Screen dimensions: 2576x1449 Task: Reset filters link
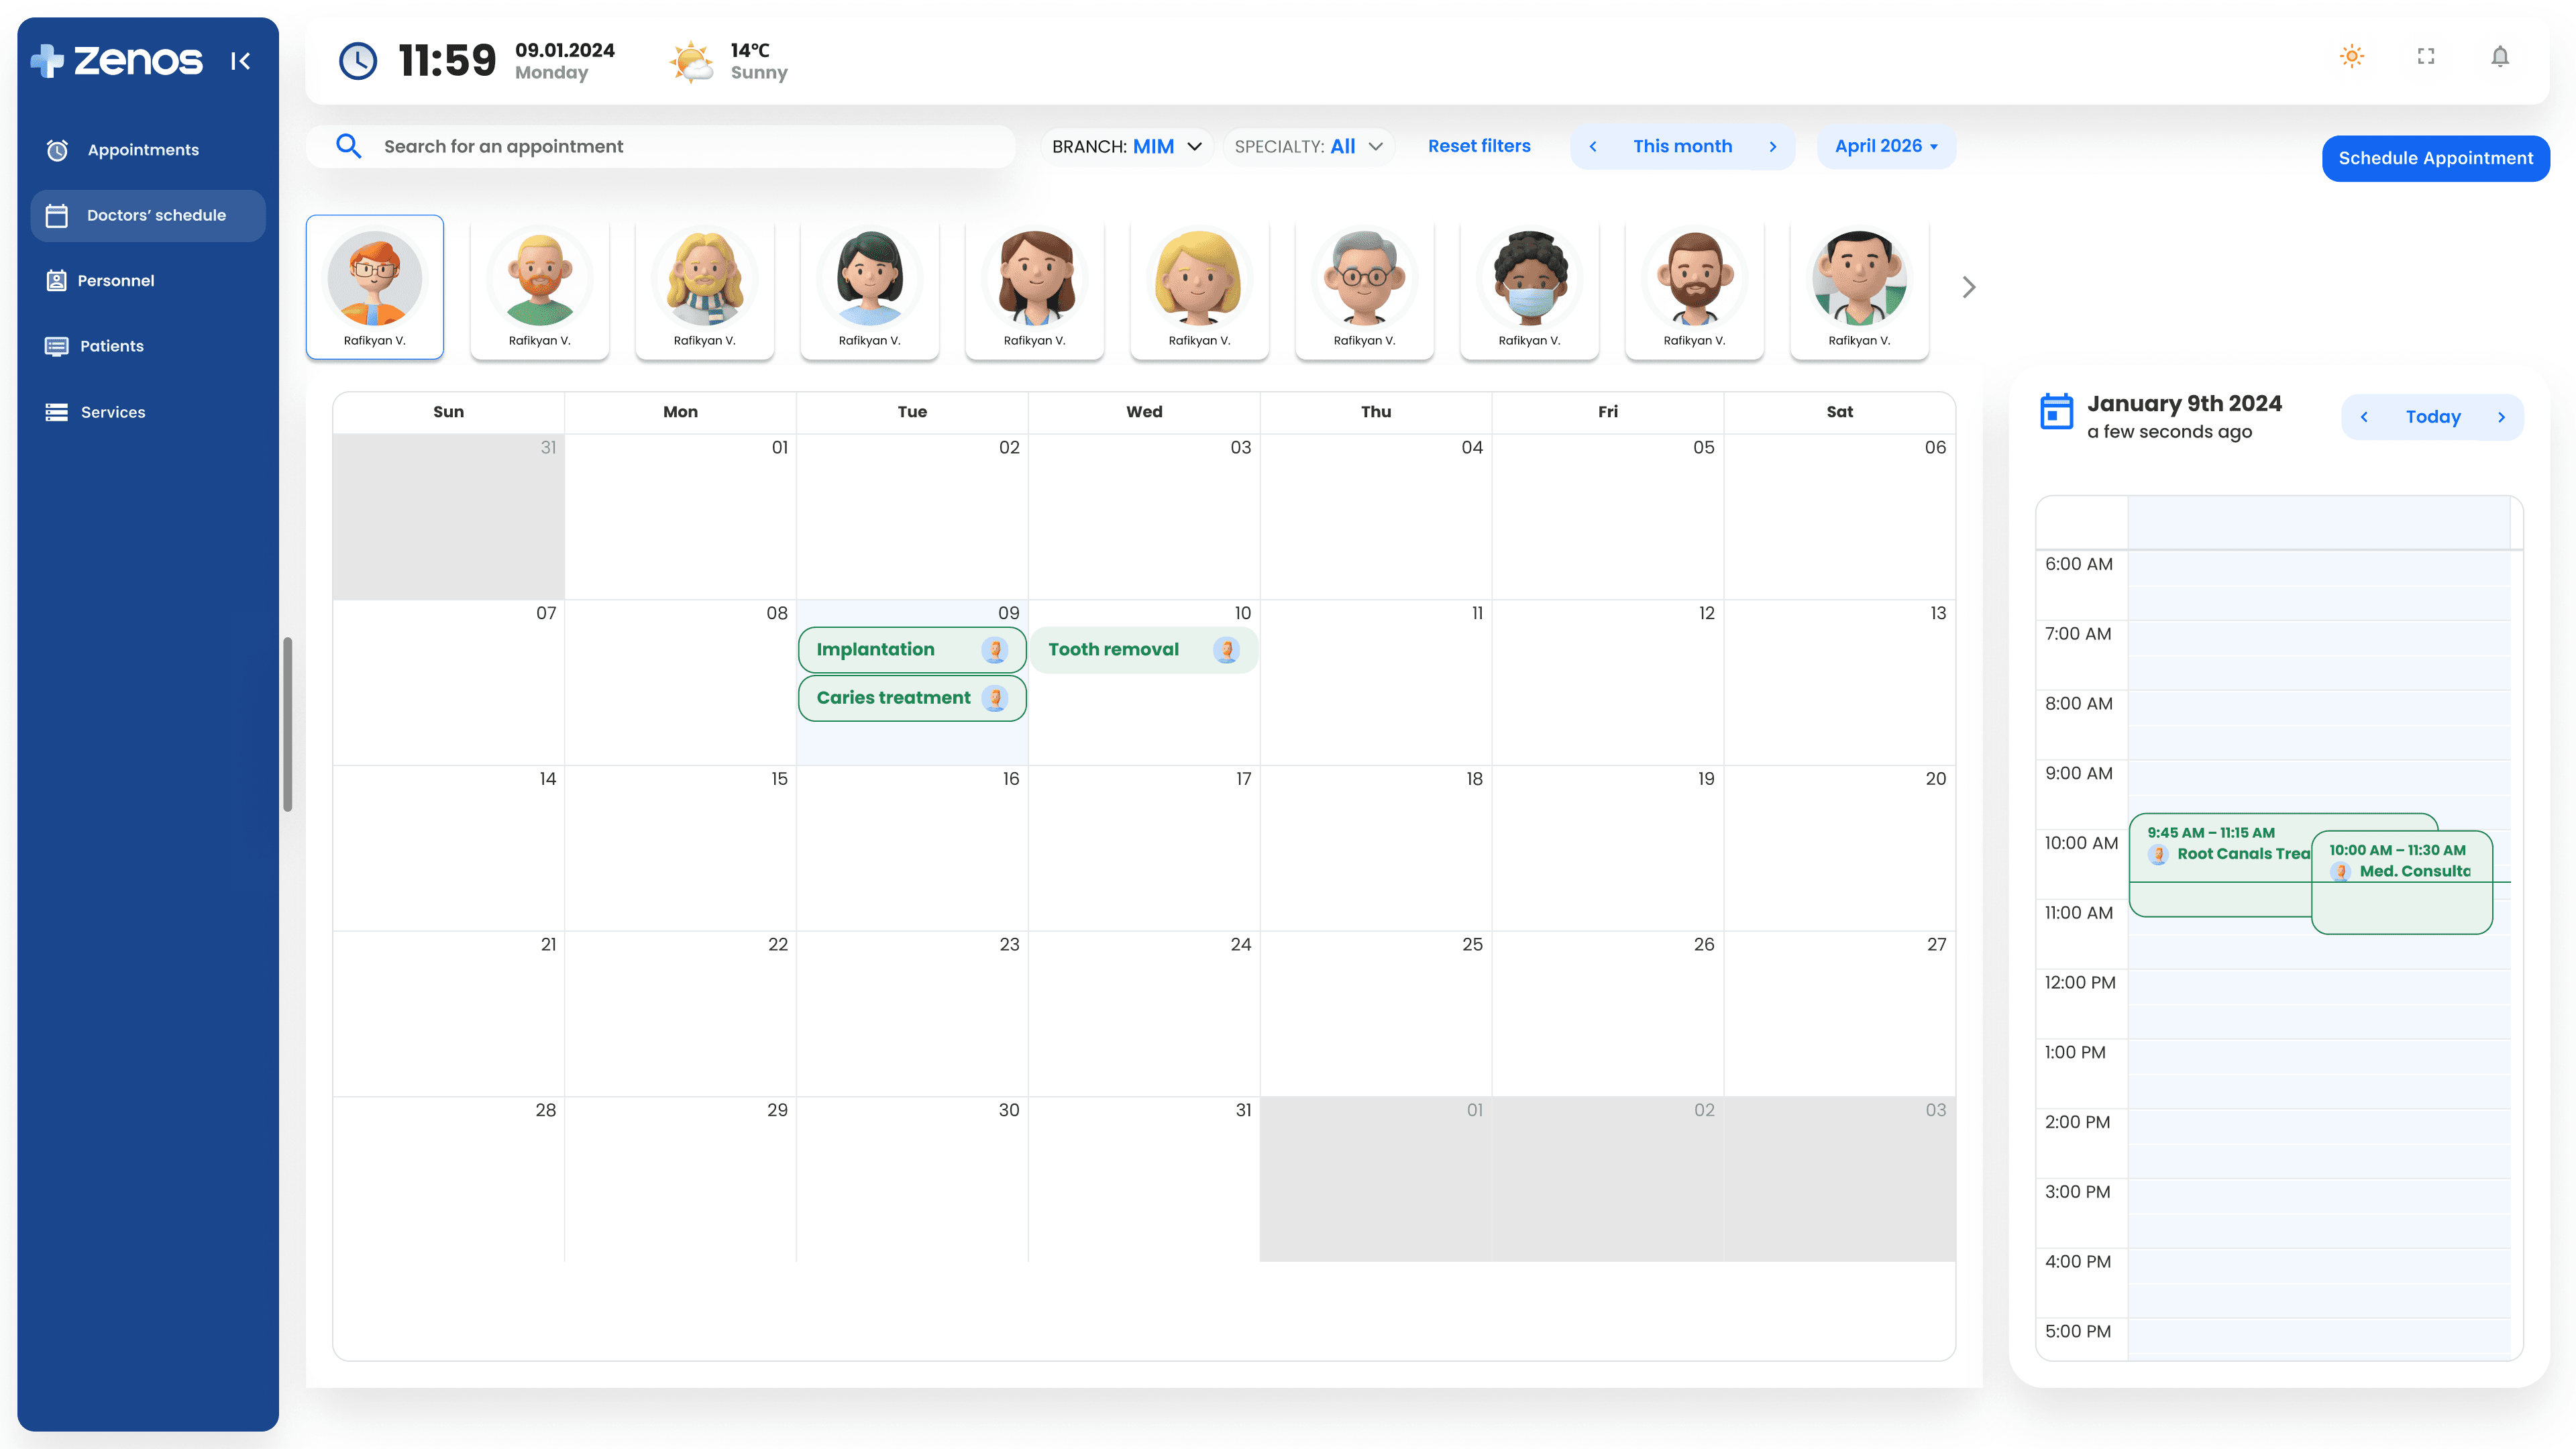(x=1479, y=146)
